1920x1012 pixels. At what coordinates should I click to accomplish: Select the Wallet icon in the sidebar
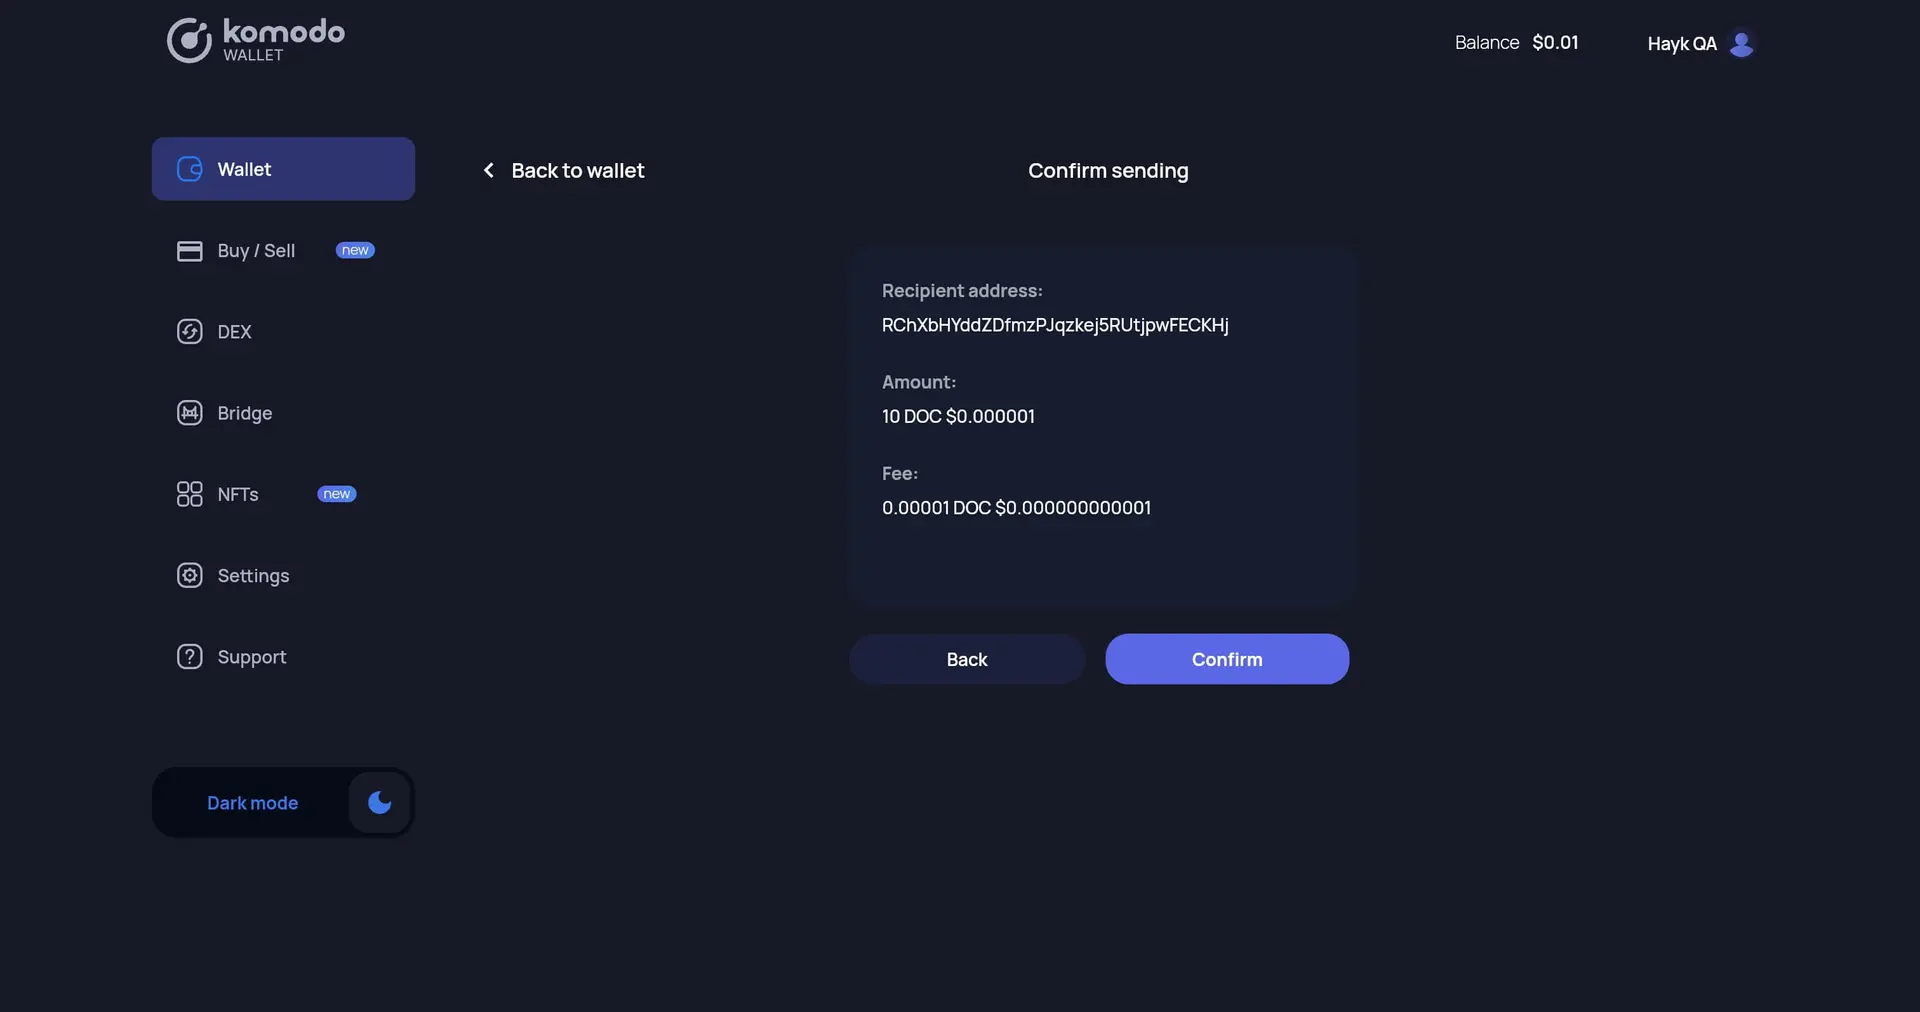[189, 169]
